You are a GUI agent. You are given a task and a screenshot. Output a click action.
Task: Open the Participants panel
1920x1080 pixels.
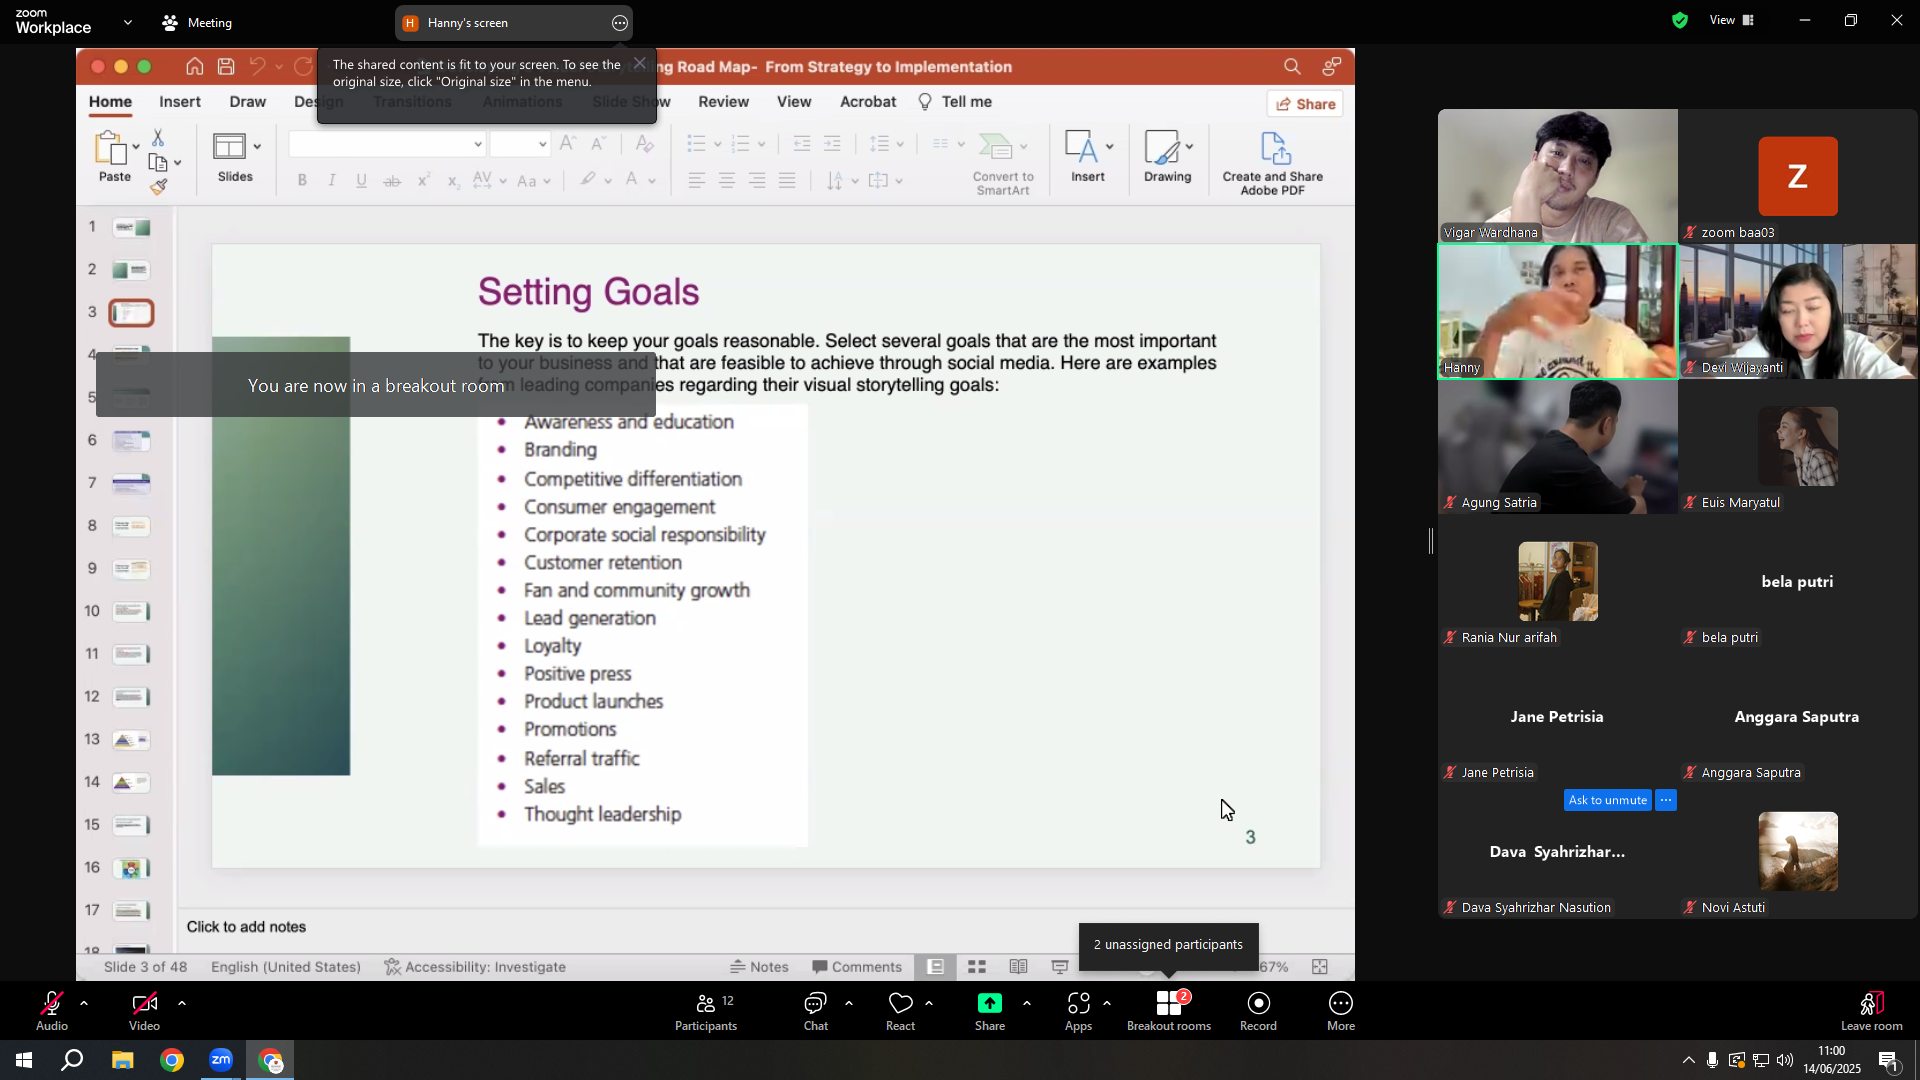click(706, 1010)
